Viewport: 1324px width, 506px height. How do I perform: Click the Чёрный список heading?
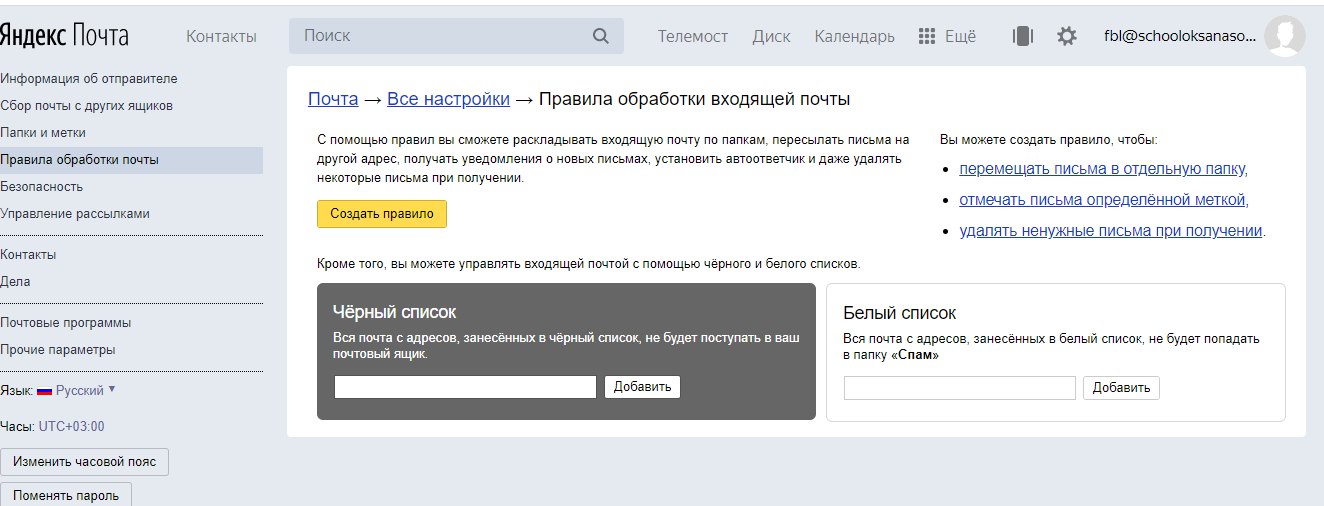(x=395, y=312)
